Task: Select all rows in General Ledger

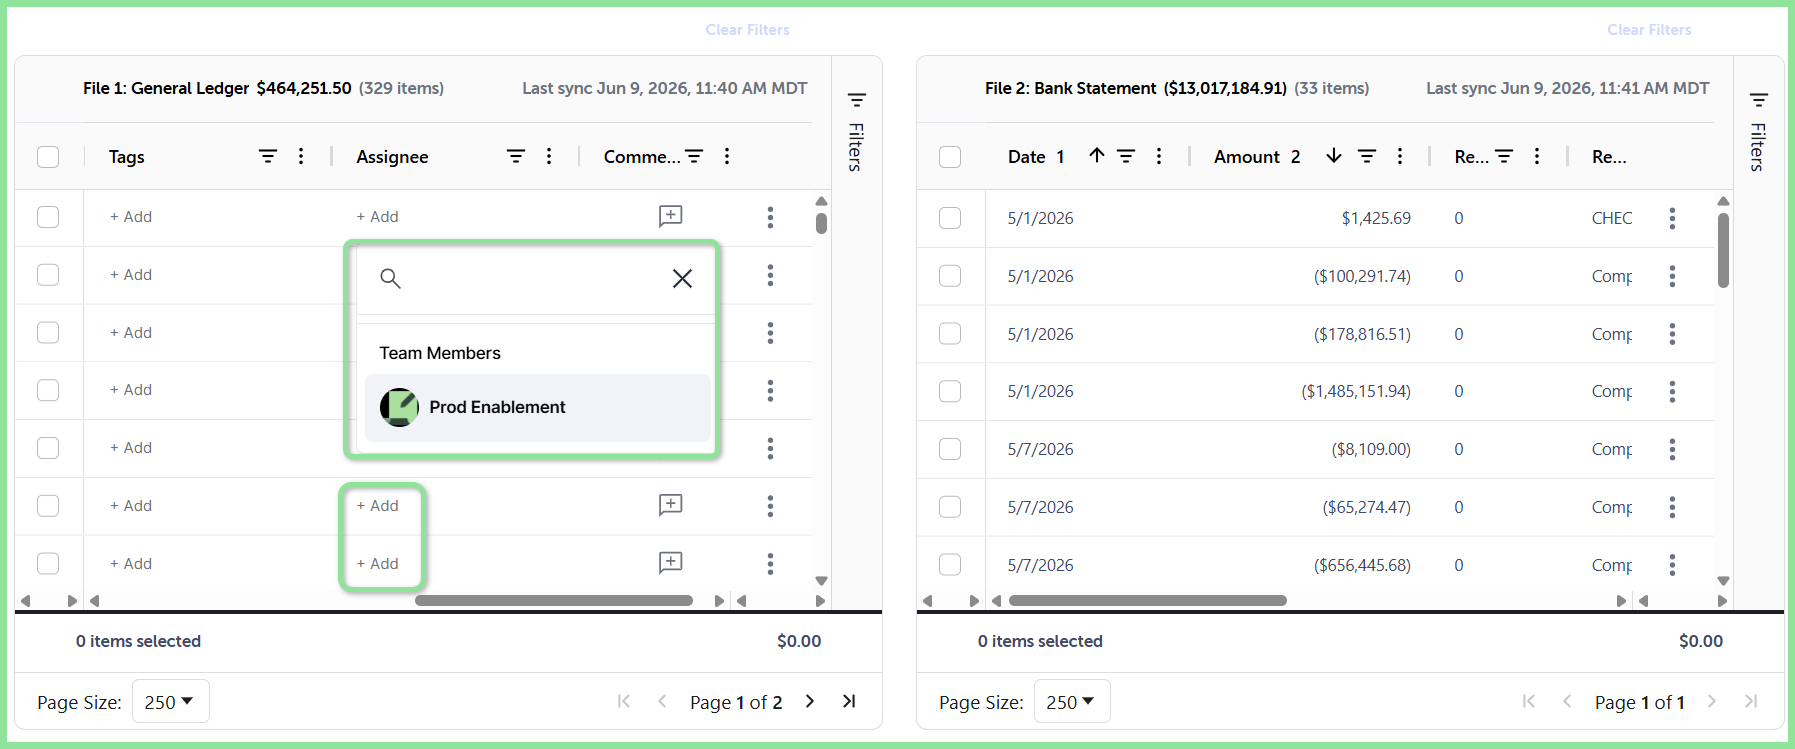Action: [x=48, y=157]
